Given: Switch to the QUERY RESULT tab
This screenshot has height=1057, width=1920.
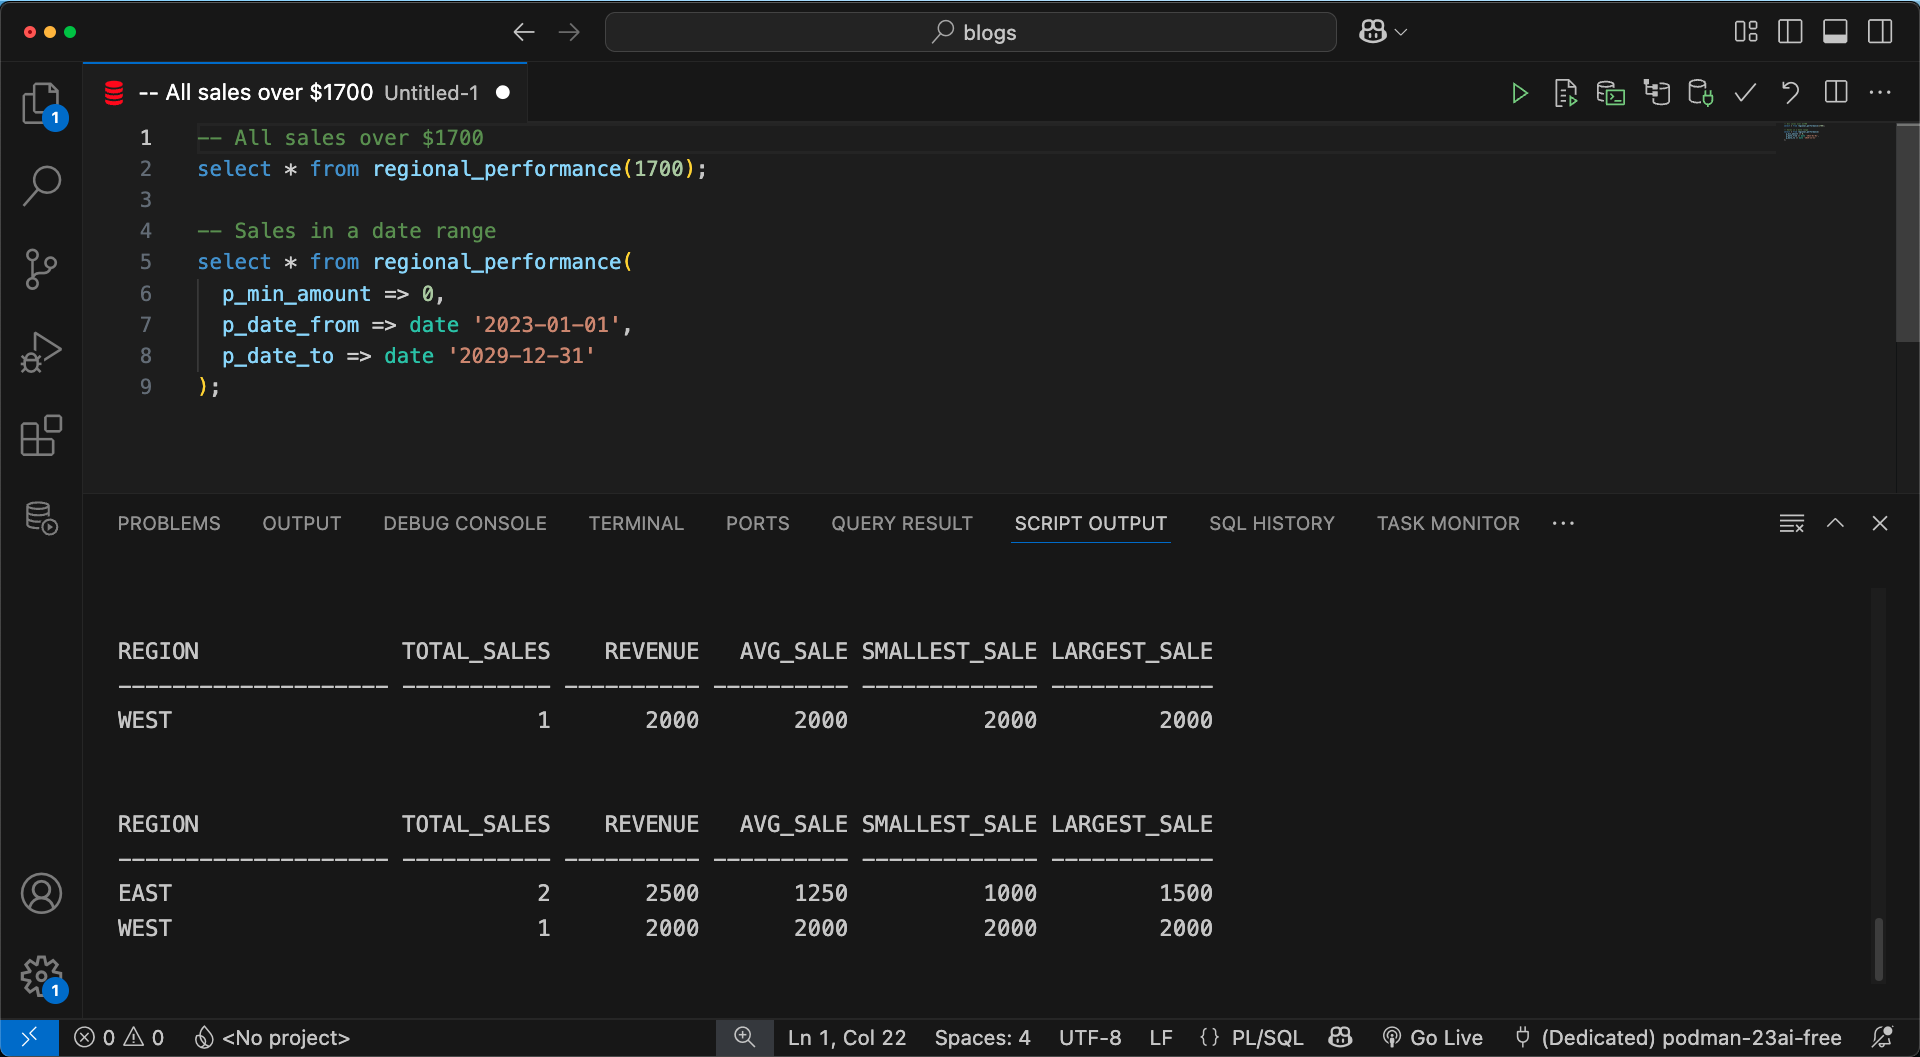Looking at the screenshot, I should [902, 523].
